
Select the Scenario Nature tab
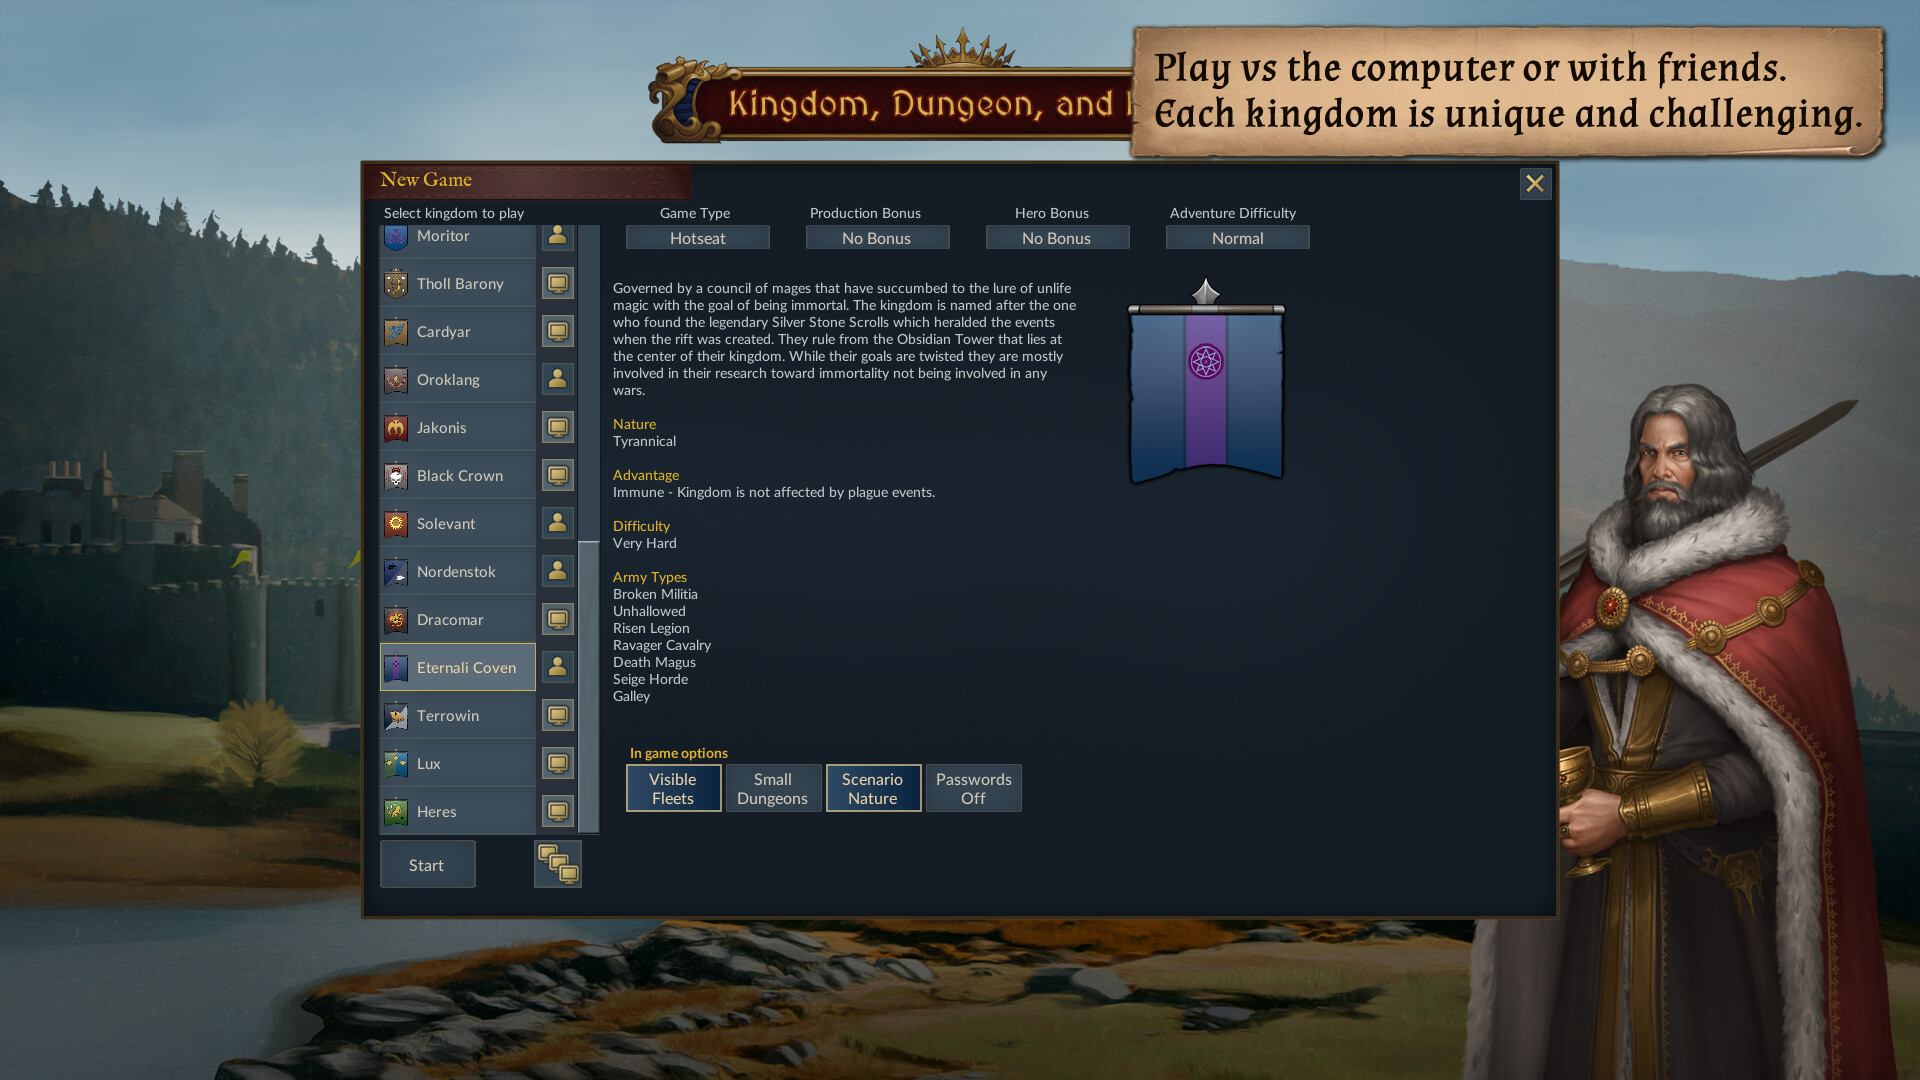tap(873, 787)
